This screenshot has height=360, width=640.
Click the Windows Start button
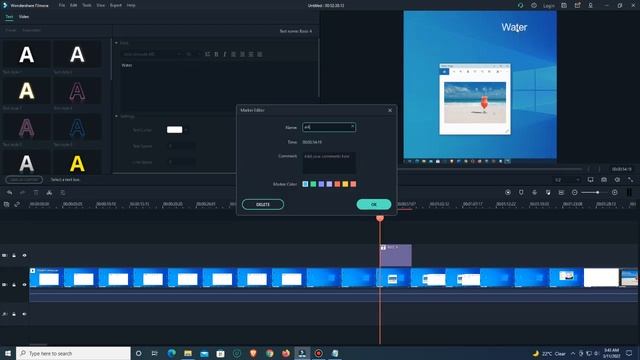click(8, 353)
